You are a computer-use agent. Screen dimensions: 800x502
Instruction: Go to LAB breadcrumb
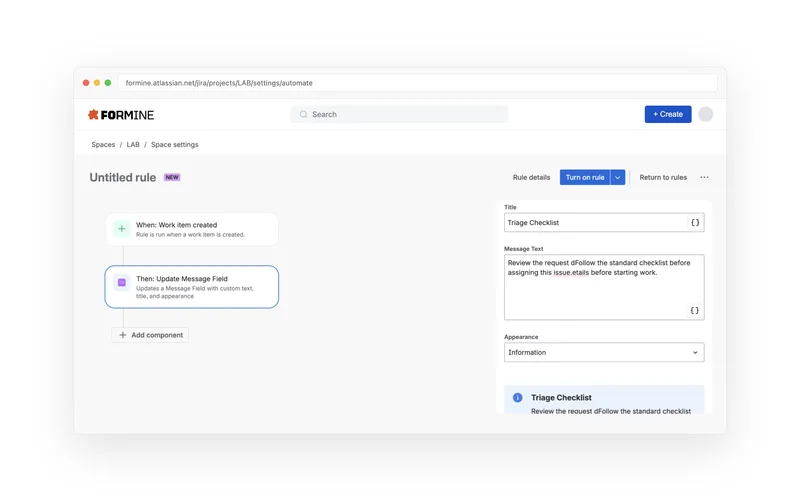click(133, 145)
